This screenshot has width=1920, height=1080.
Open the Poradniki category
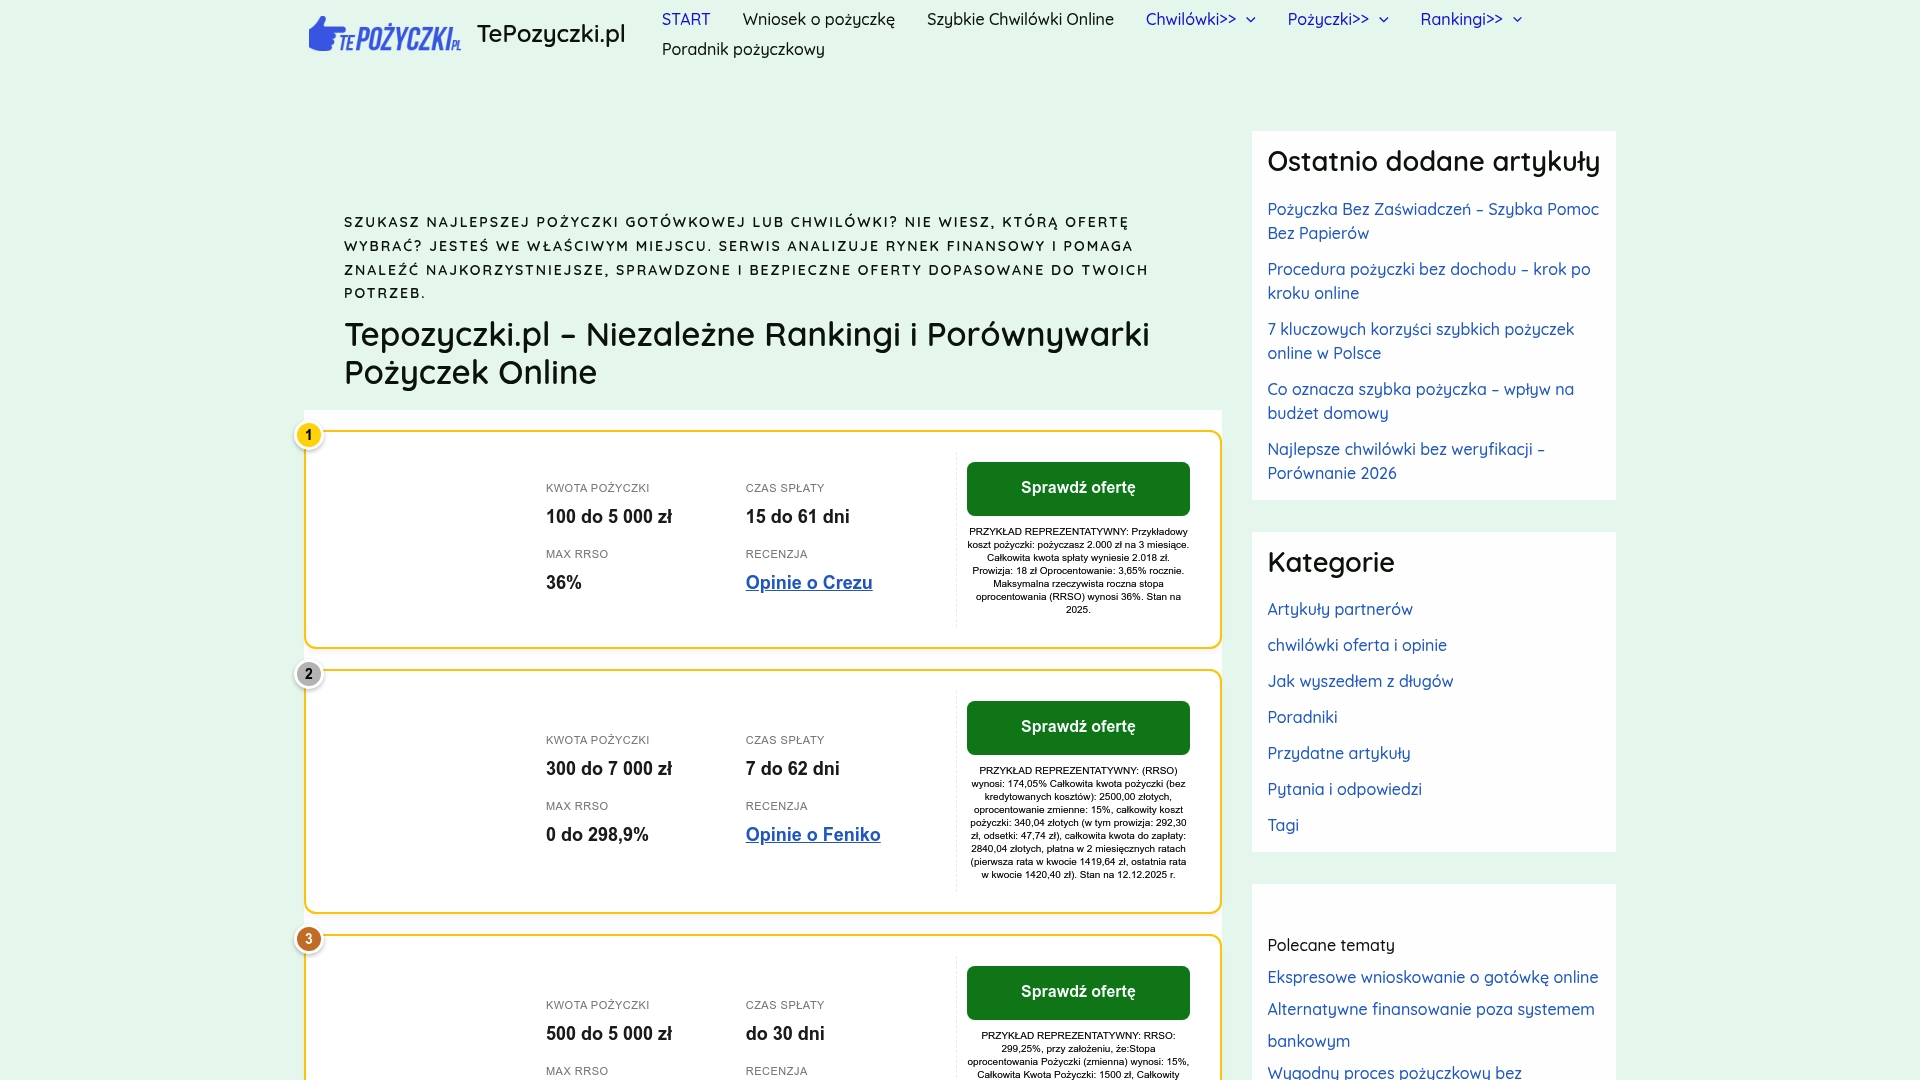pos(1302,717)
